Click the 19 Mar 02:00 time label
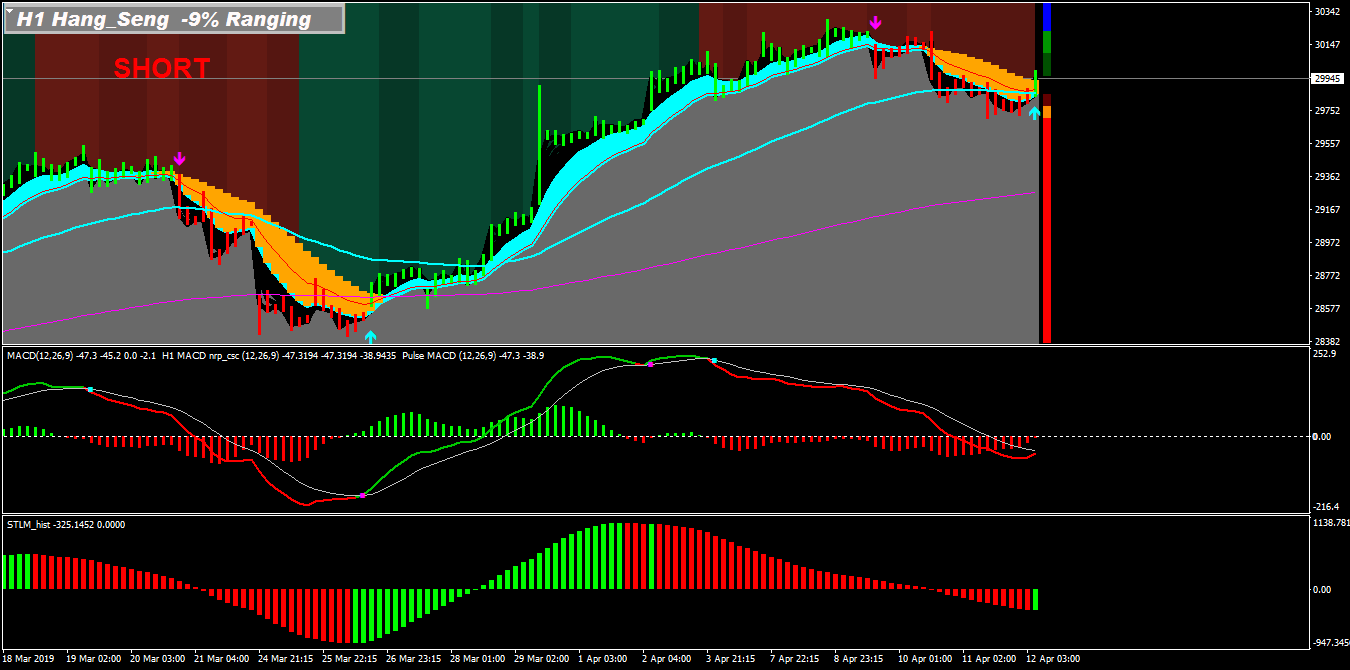 point(93,659)
